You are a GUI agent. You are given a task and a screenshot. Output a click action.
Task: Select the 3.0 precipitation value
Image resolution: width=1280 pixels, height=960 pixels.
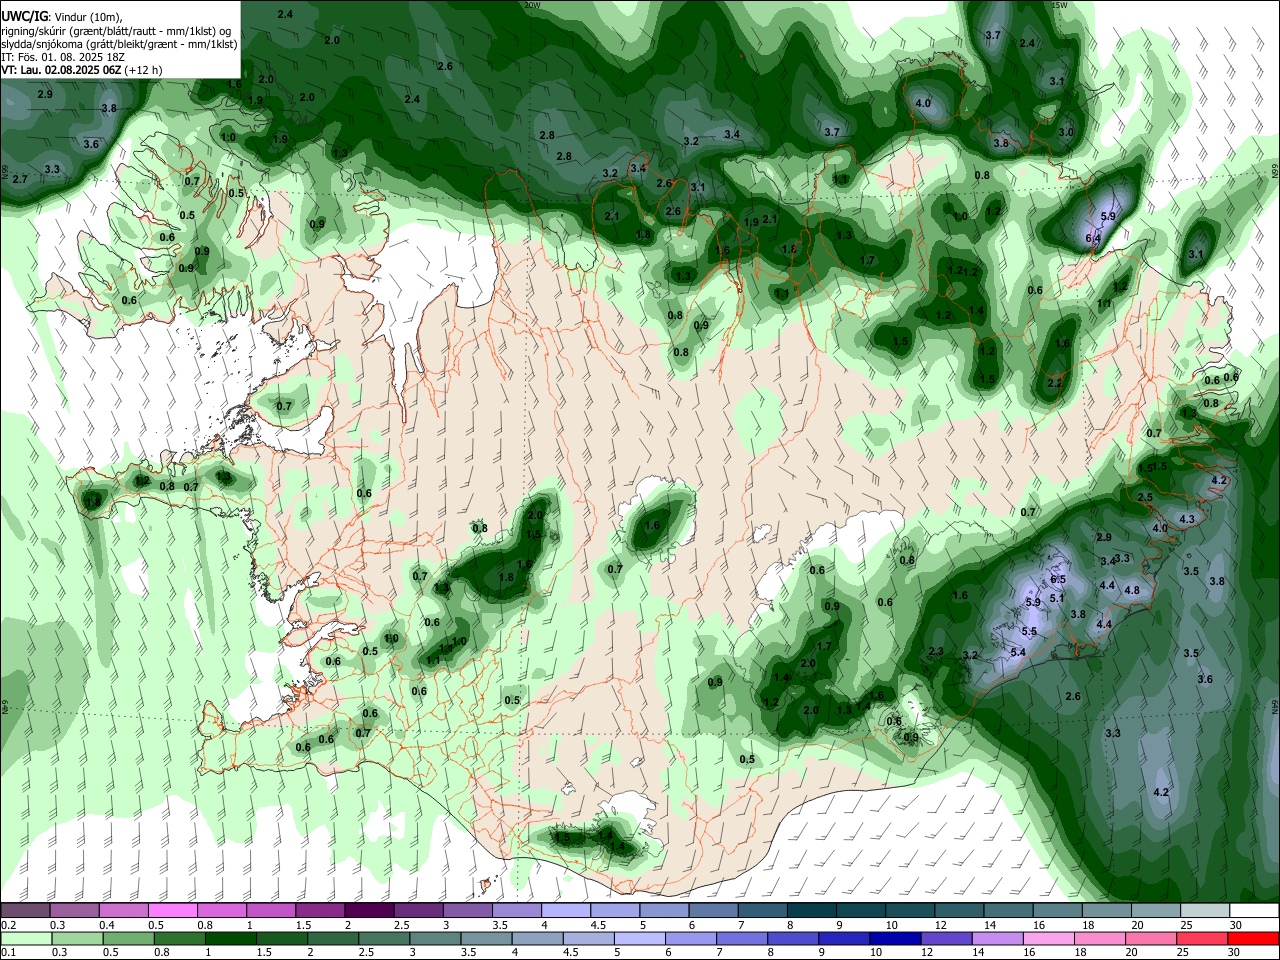click(1066, 132)
